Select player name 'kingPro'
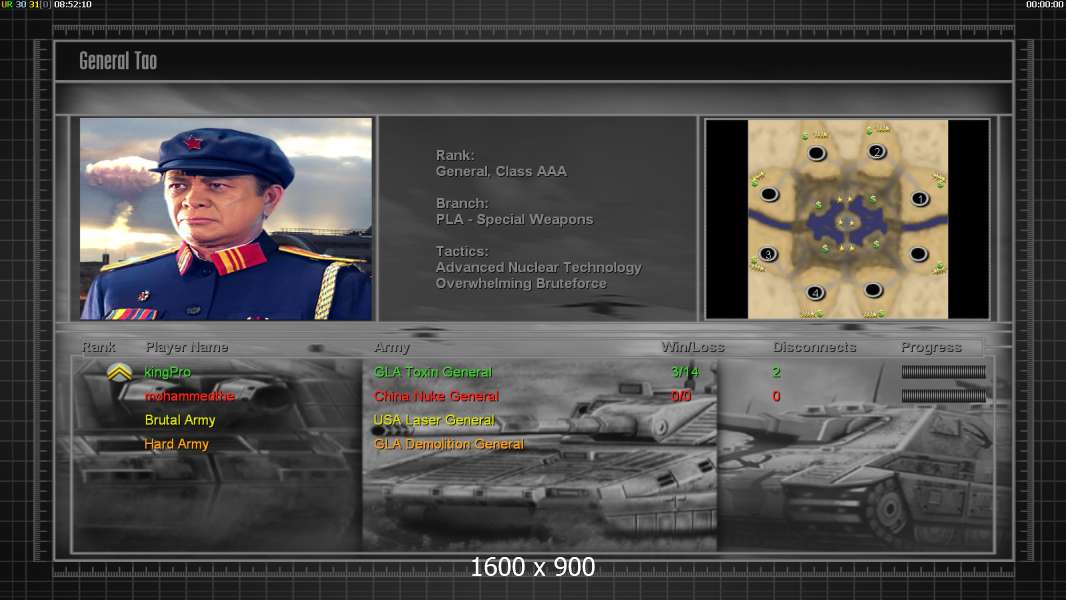Screen dimensions: 1066x600 [x=167, y=372]
